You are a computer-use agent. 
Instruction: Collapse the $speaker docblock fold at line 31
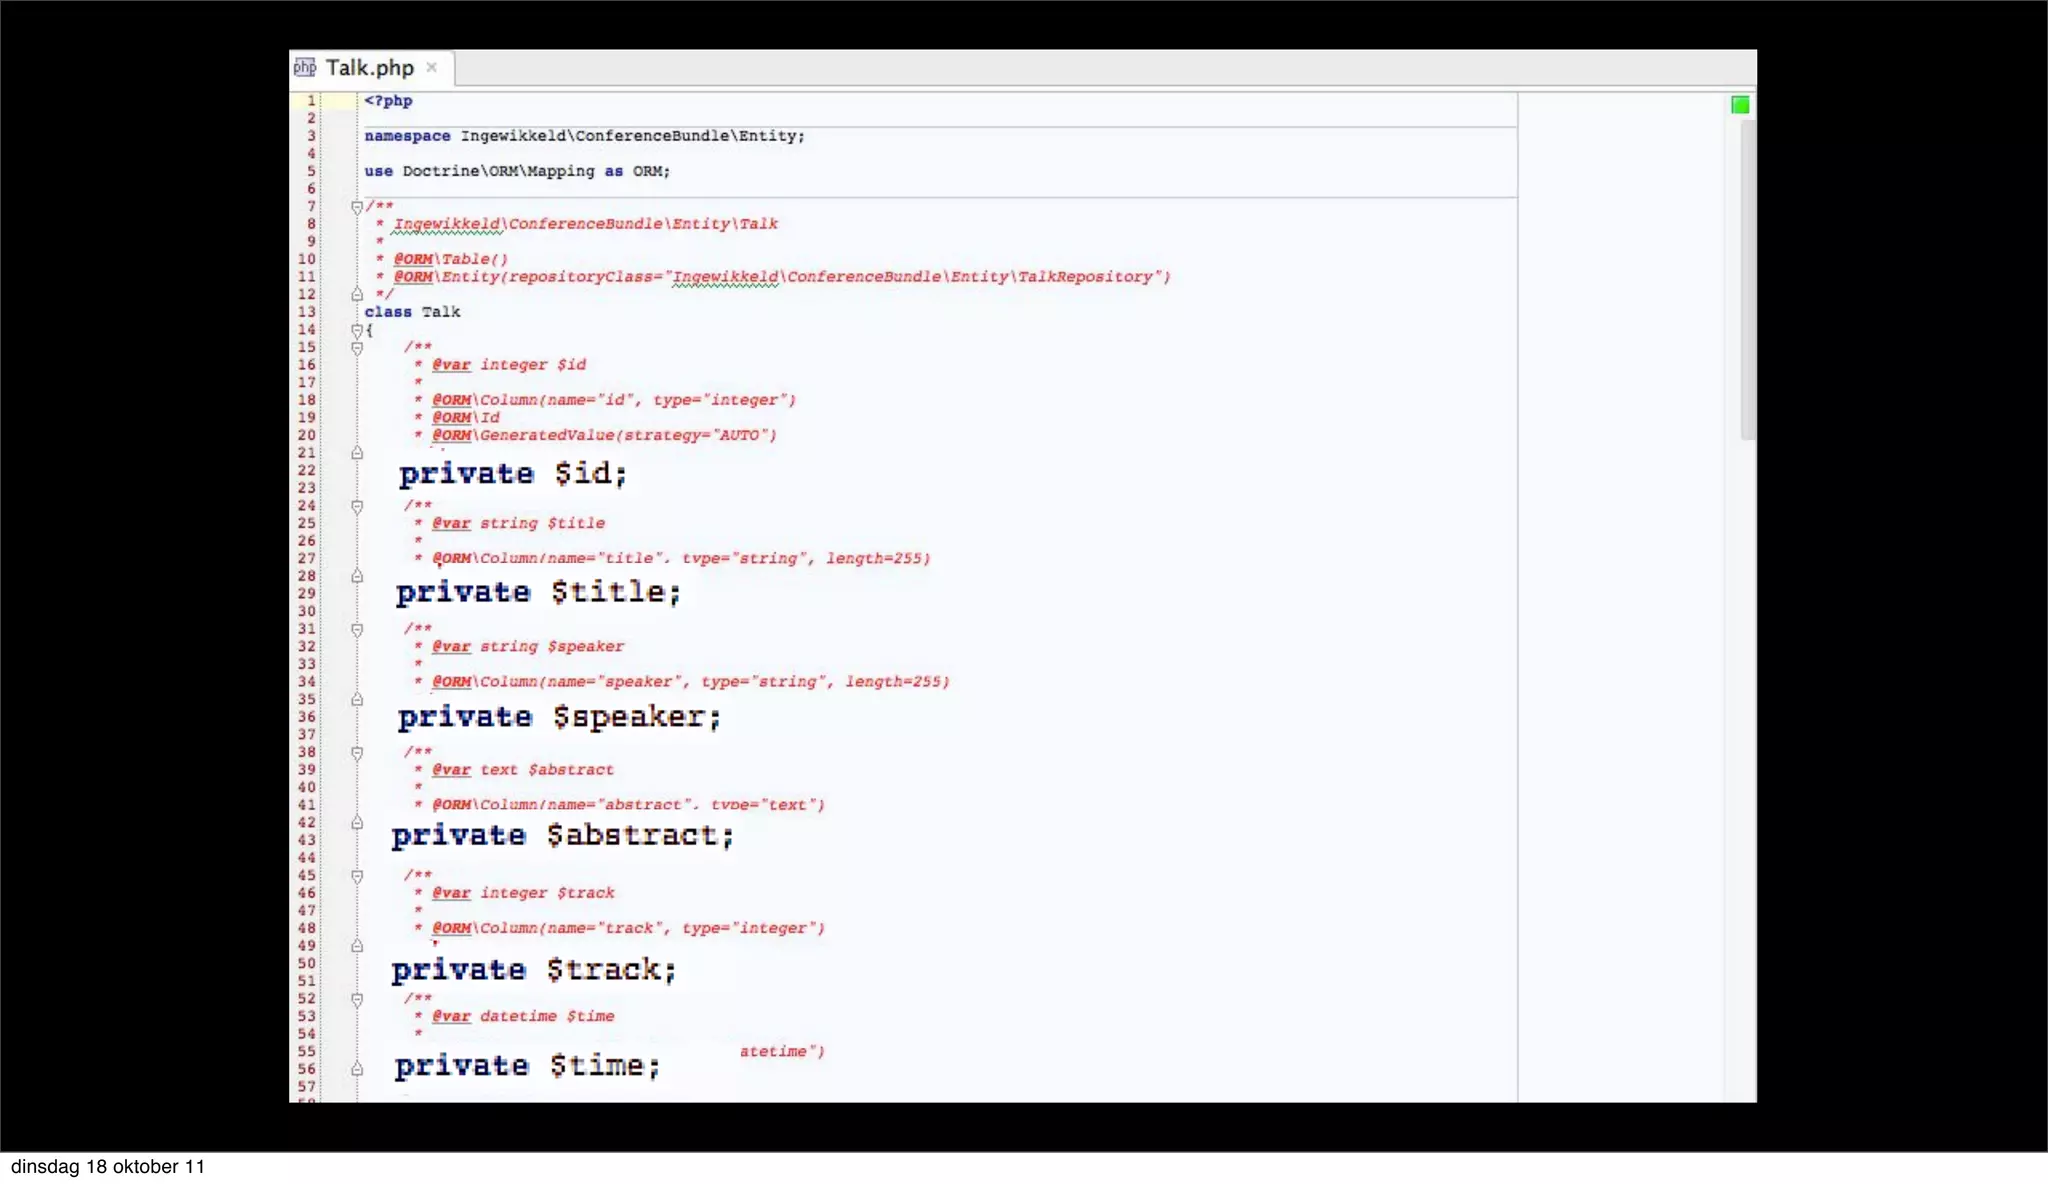[x=357, y=629]
